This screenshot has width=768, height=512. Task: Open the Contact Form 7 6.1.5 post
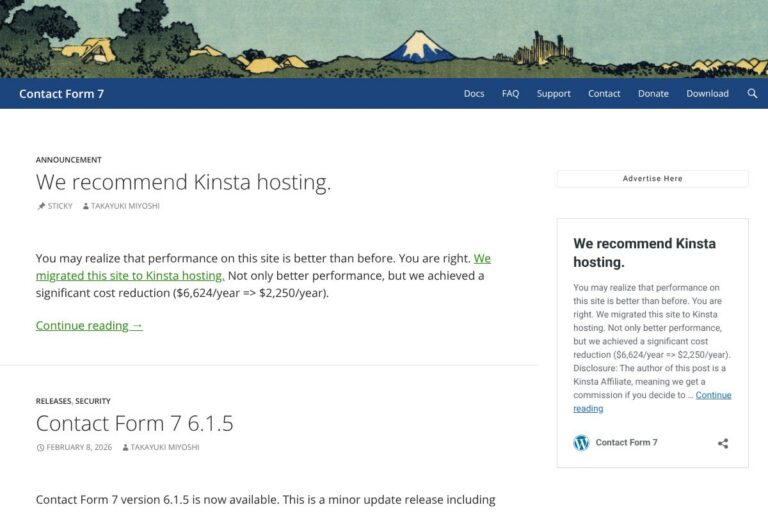[x=134, y=423]
